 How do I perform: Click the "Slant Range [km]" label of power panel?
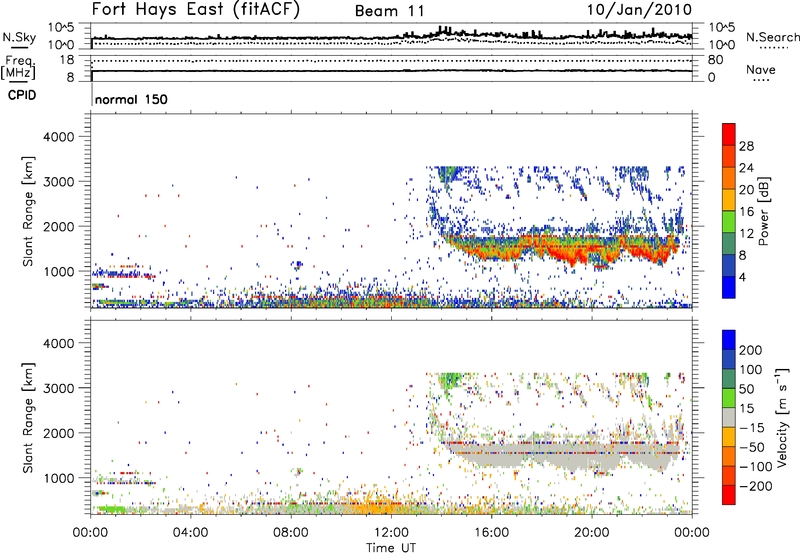tap(28, 211)
